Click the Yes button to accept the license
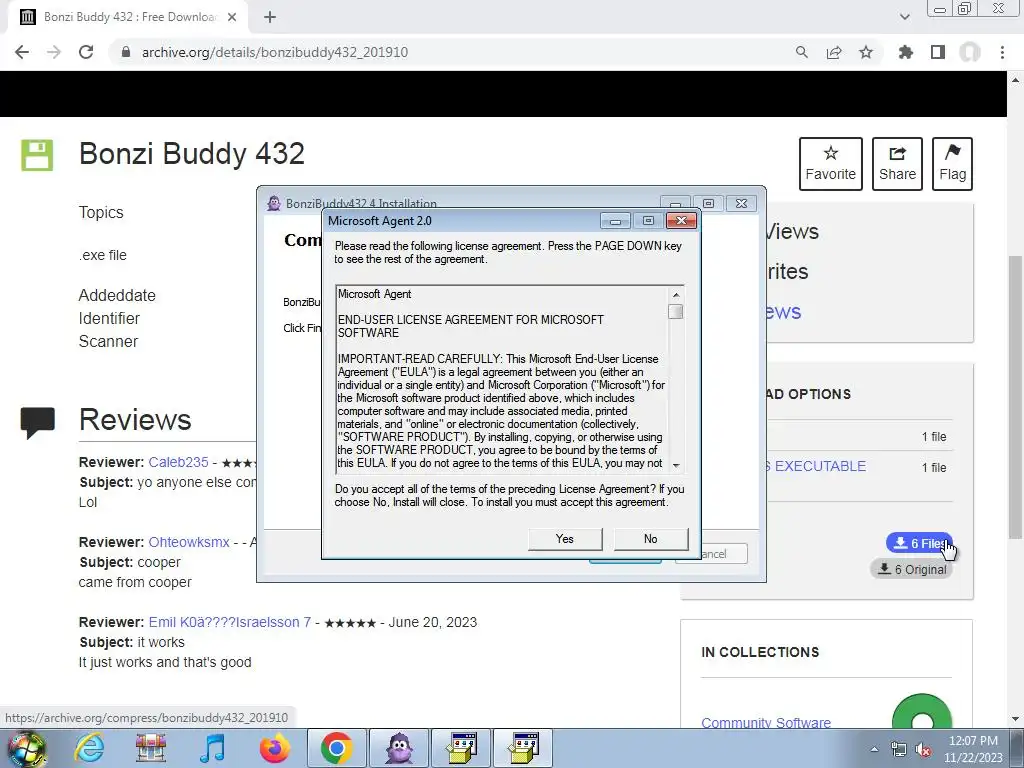Viewport: 1024px width, 768px height. pyautogui.click(x=565, y=539)
